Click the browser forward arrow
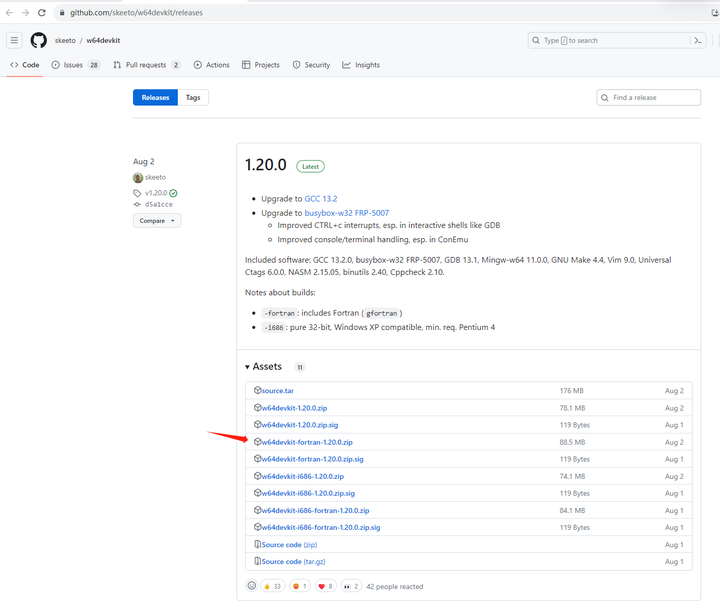This screenshot has height=614, width=720. [x=25, y=13]
